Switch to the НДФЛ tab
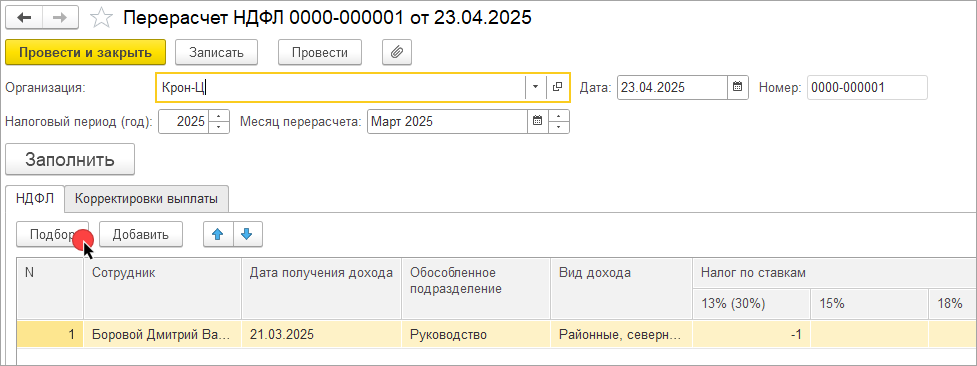 point(35,199)
